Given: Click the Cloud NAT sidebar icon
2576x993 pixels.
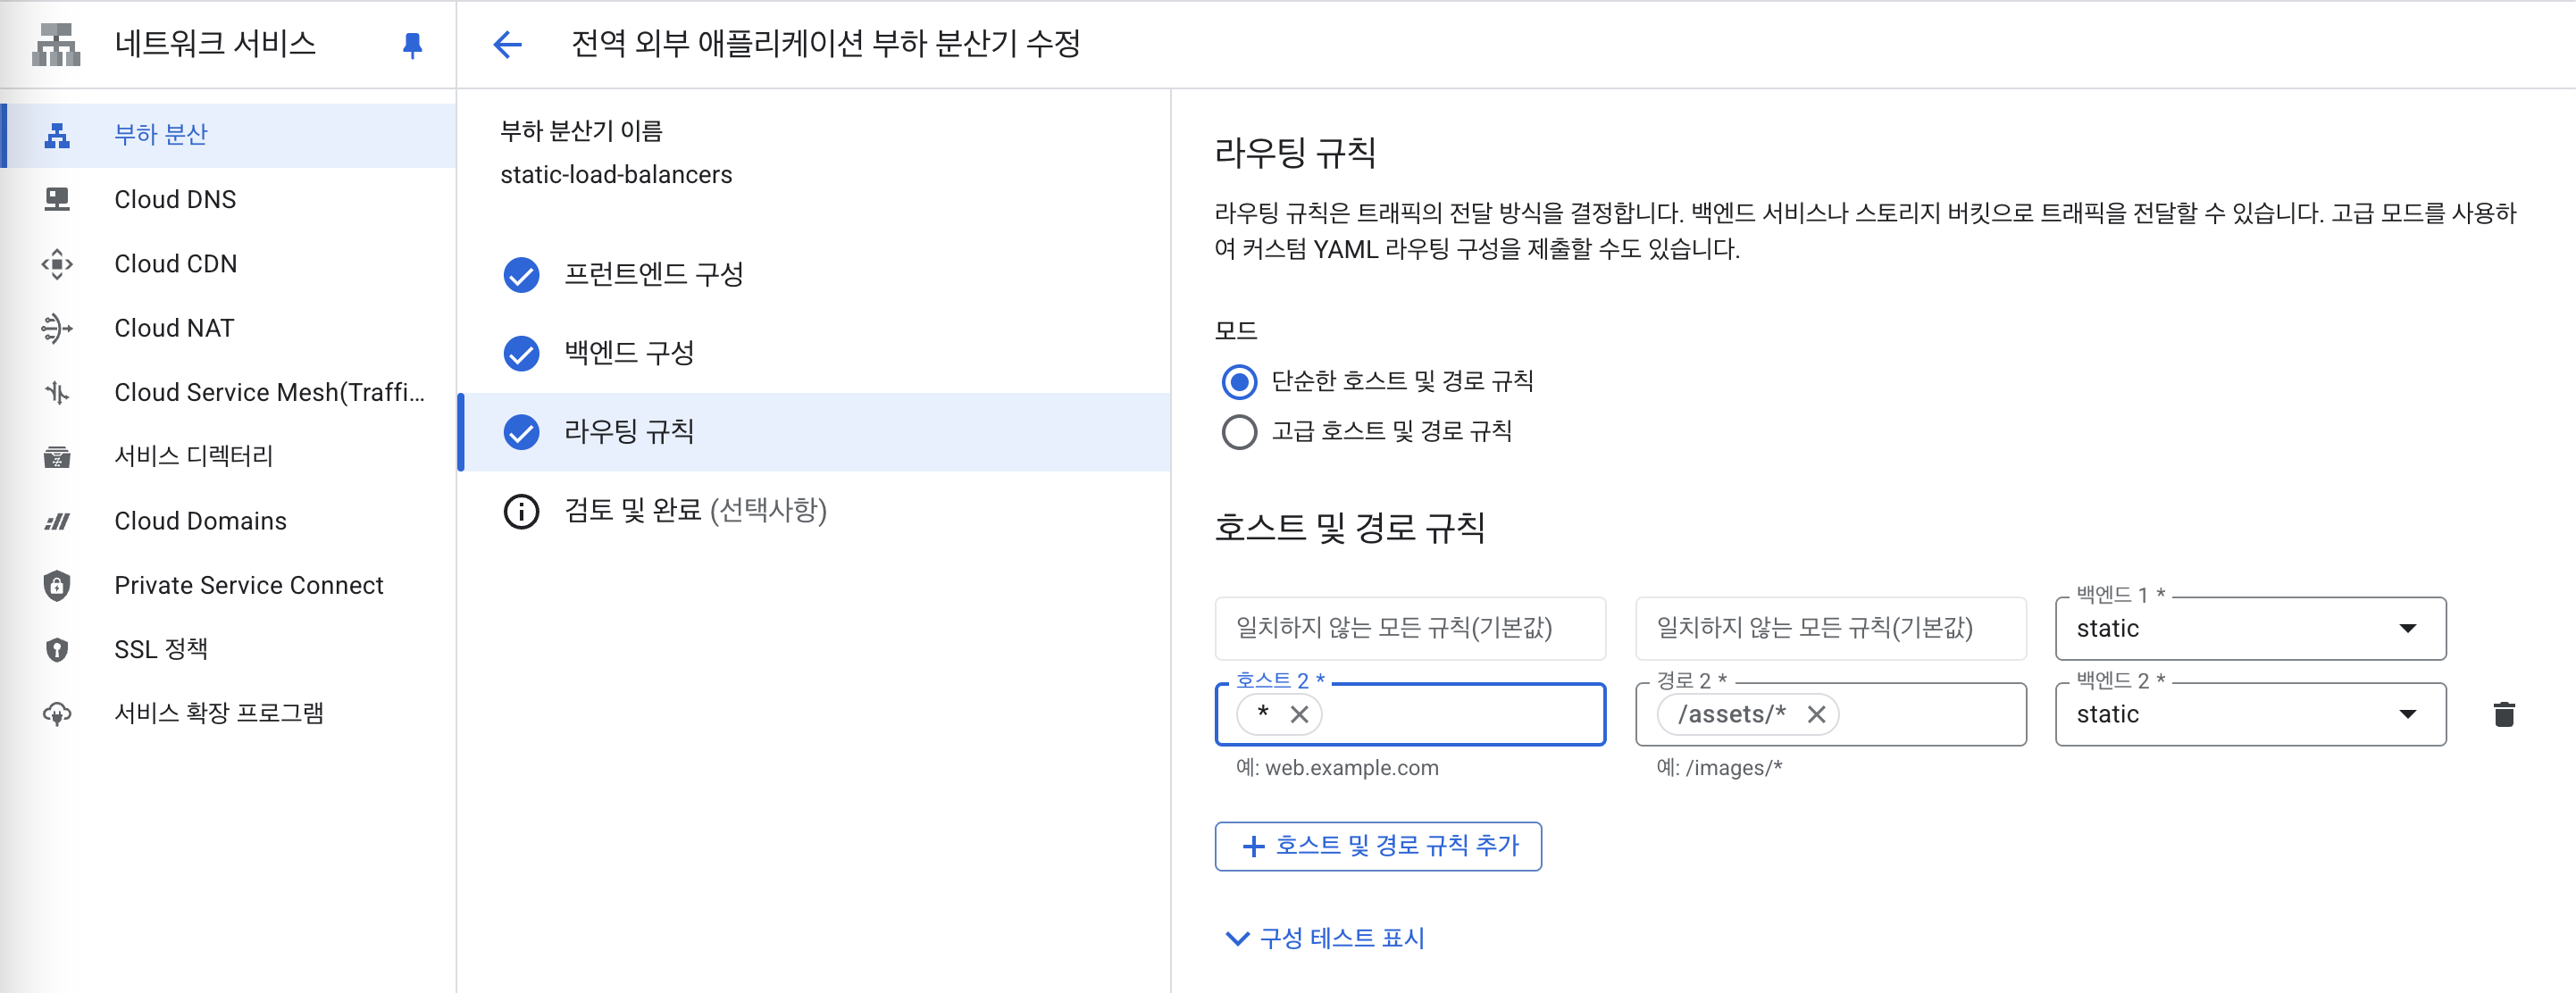Looking at the screenshot, I should pos(57,328).
